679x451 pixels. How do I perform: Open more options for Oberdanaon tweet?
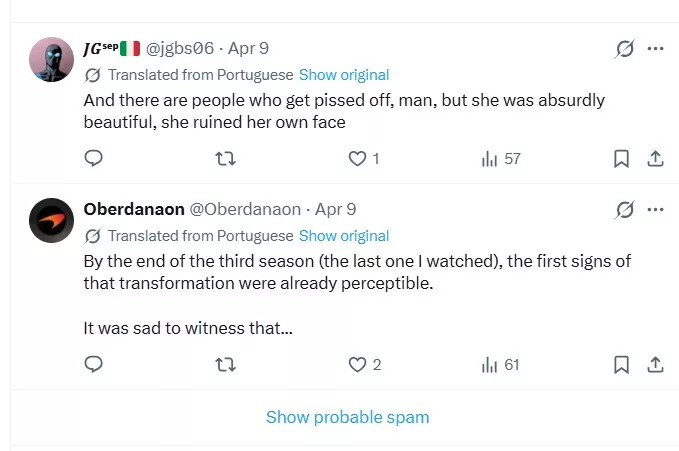pyautogui.click(x=656, y=209)
